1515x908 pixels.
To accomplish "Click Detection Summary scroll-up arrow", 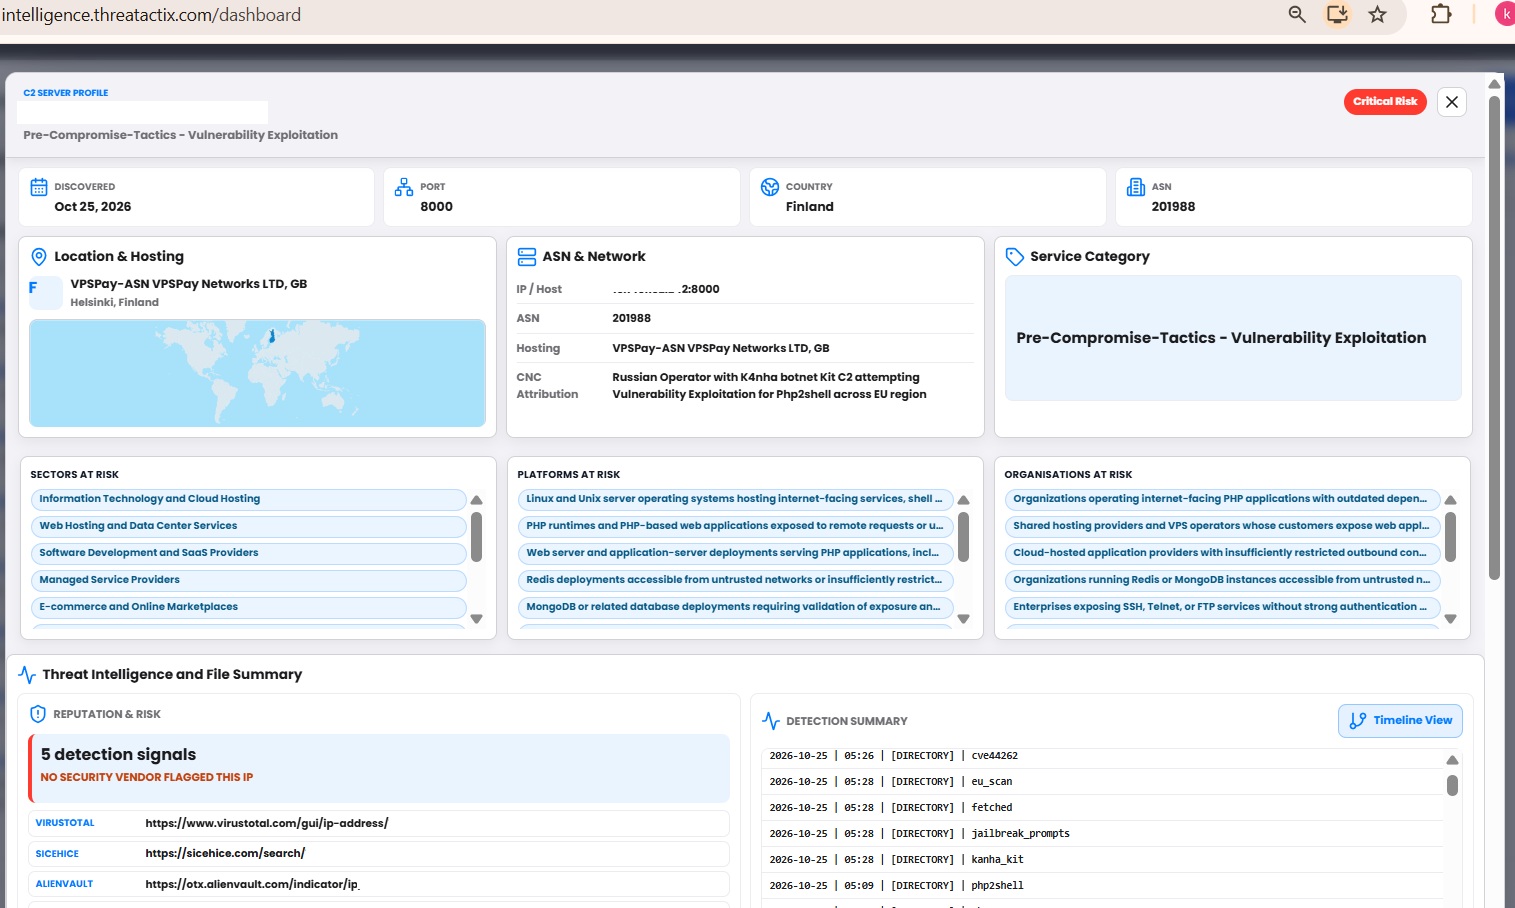I will click(1452, 761).
